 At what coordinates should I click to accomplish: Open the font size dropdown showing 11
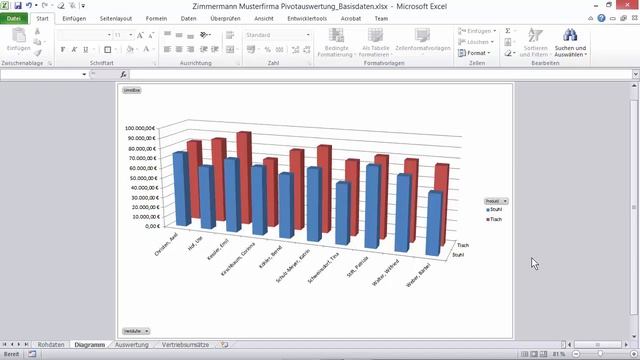click(x=131, y=36)
